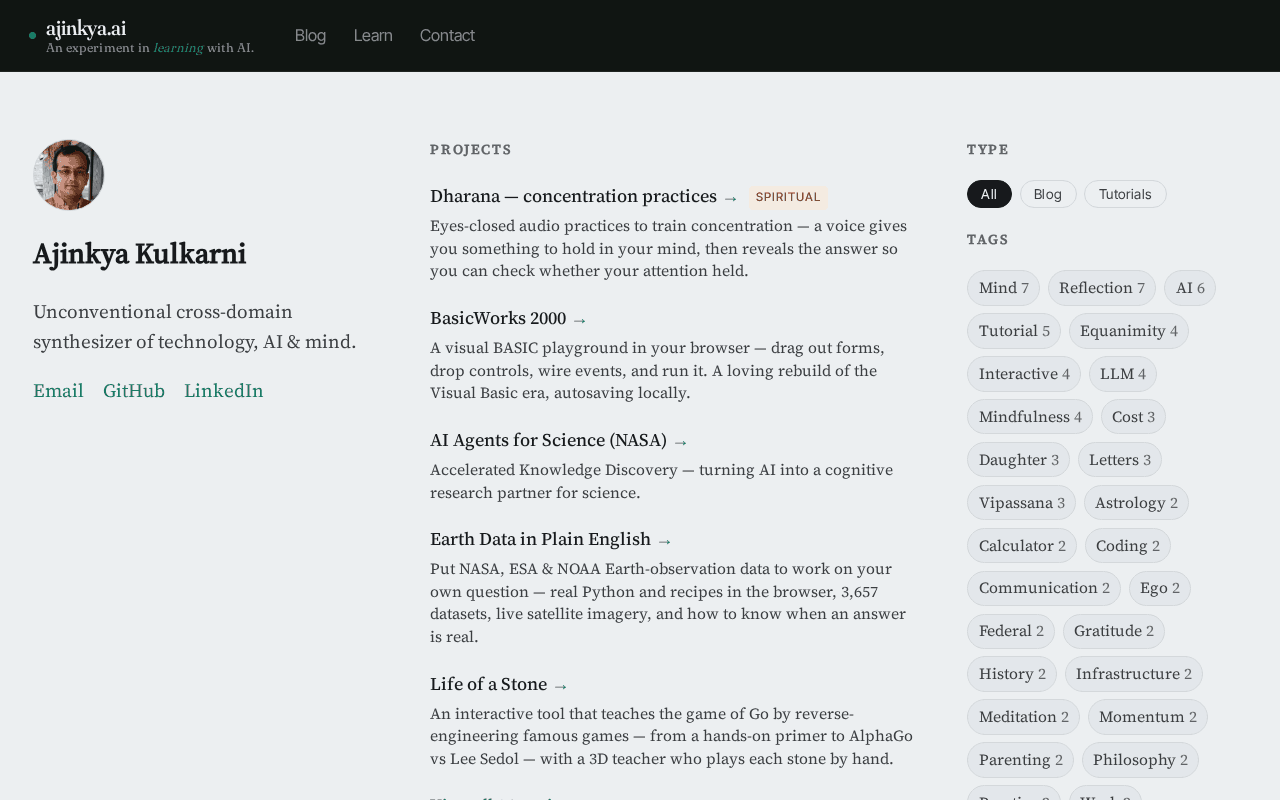Screen dimensions: 1280x800
Task: Click the arrow after Dharana concentration practices
Action: pyautogui.click(x=730, y=198)
